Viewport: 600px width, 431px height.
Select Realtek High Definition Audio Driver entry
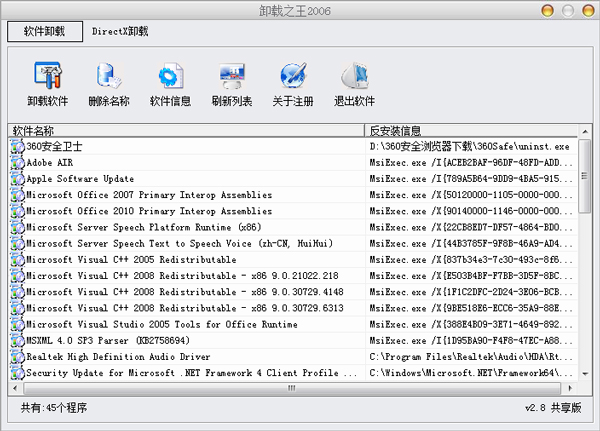click(118, 357)
